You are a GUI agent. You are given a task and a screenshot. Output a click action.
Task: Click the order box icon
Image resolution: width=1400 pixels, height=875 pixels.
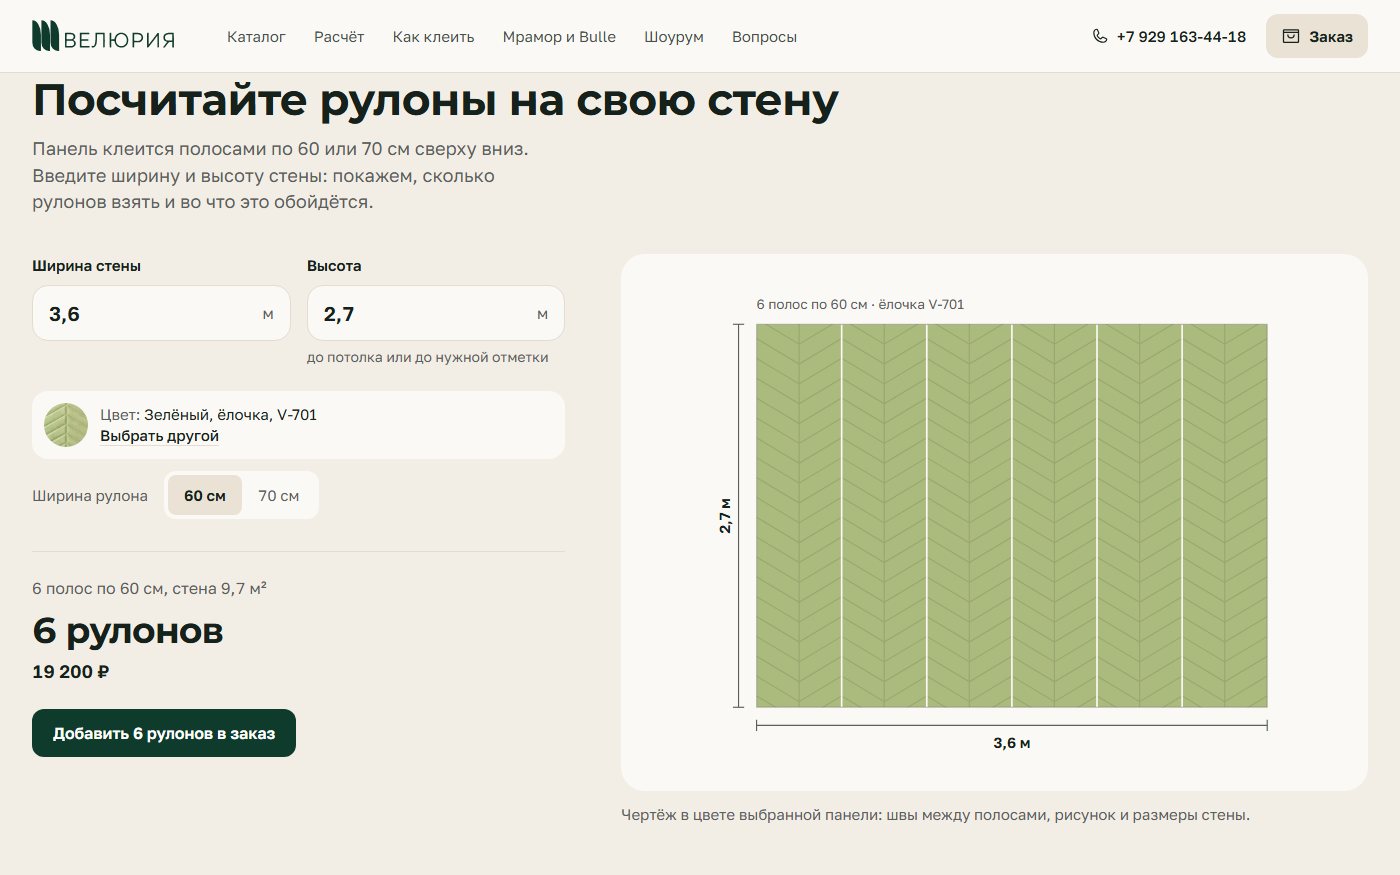(1291, 37)
